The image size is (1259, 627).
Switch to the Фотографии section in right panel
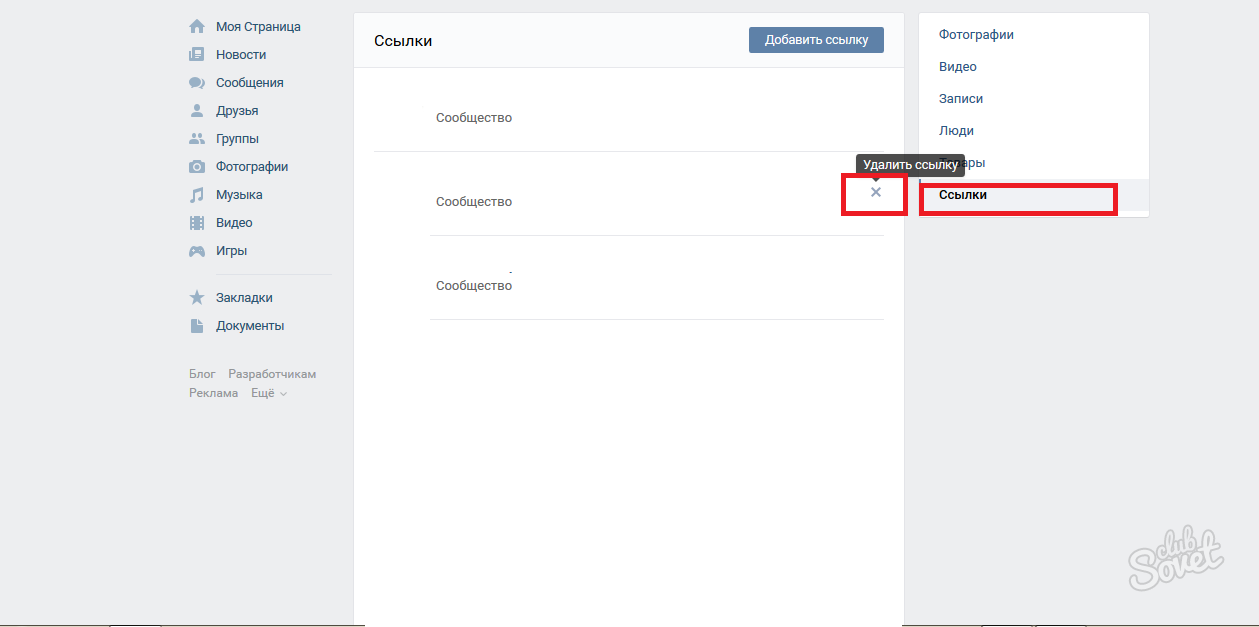tap(976, 35)
